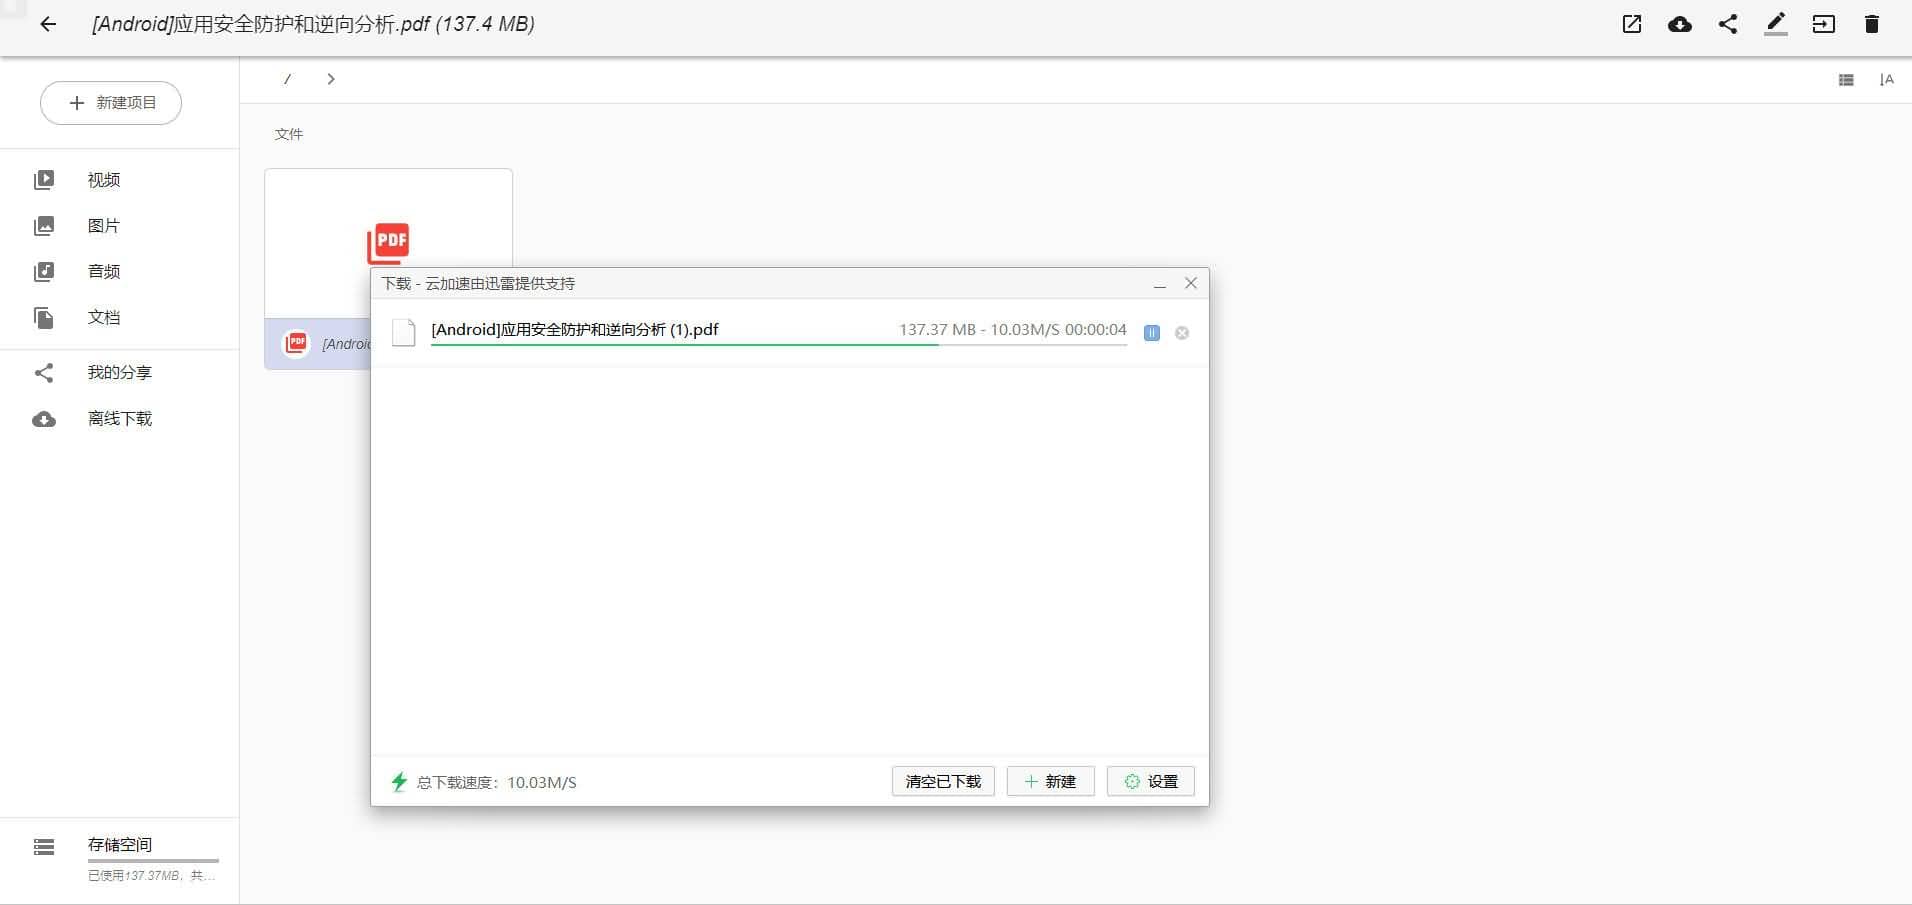This screenshot has width=1912, height=905.
Task: Click the page title file name text
Action: pyautogui.click(x=313, y=24)
